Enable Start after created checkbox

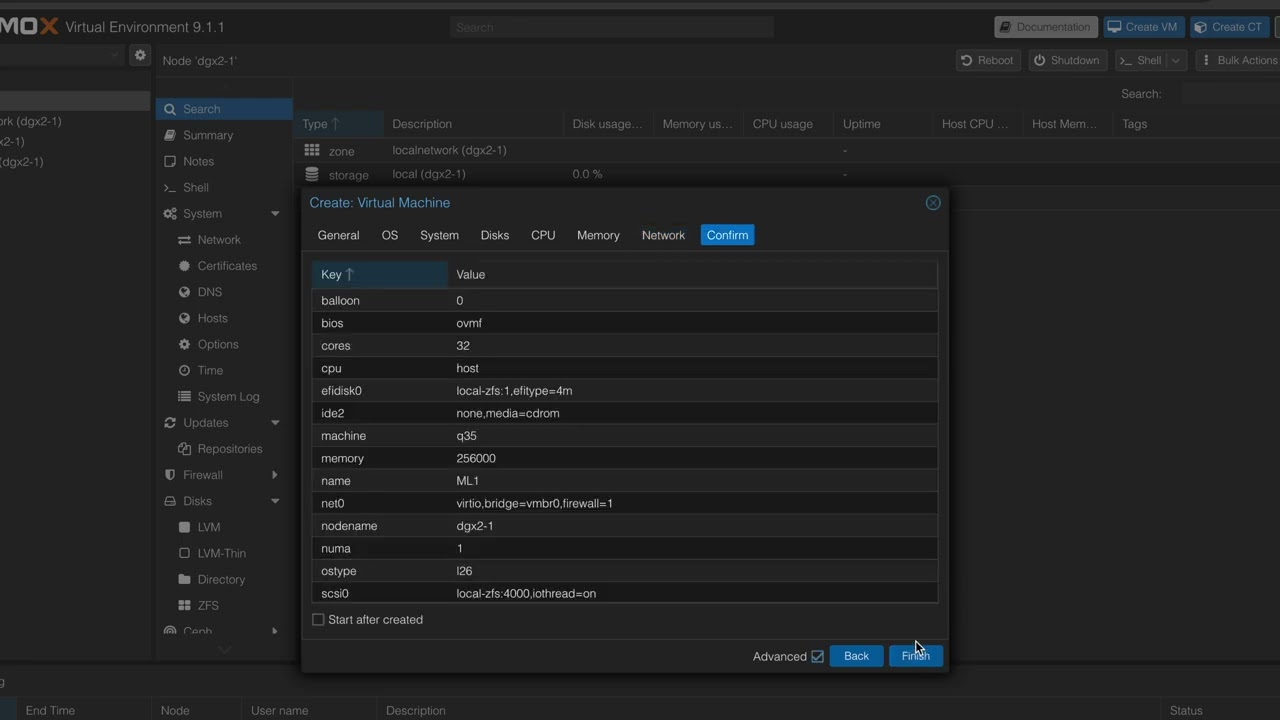pyautogui.click(x=318, y=620)
